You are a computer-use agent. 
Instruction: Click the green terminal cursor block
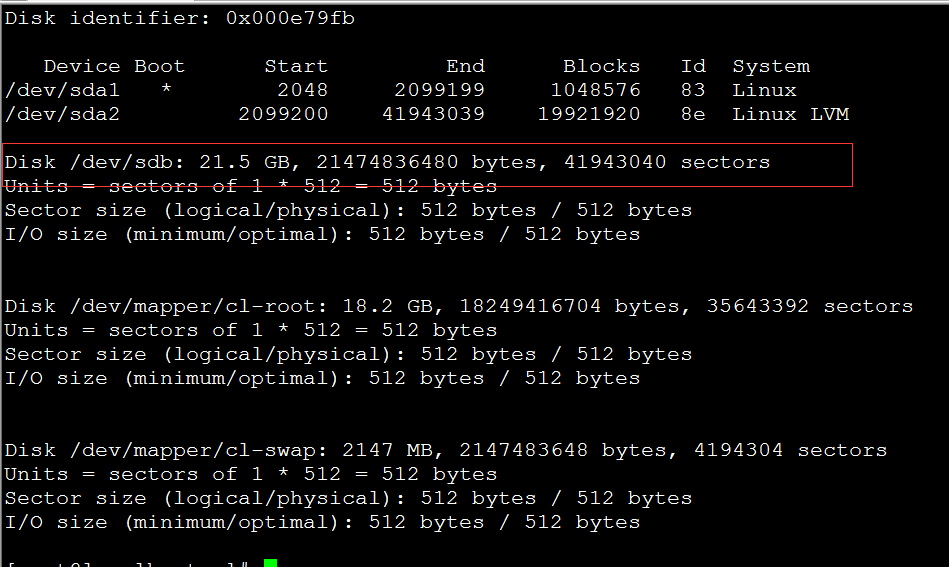(x=270, y=562)
